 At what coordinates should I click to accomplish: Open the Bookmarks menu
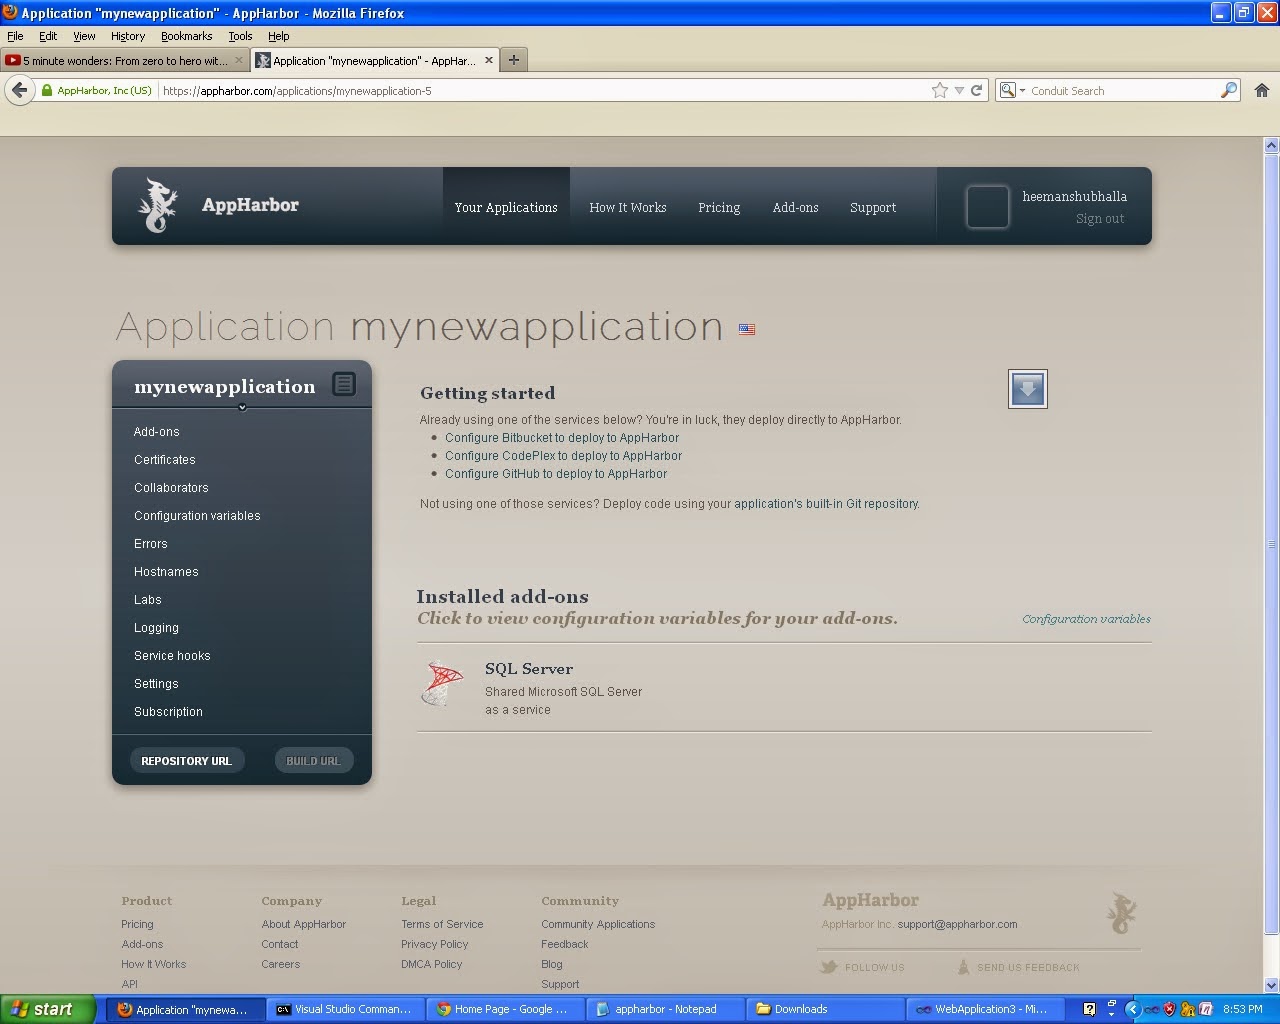(187, 36)
